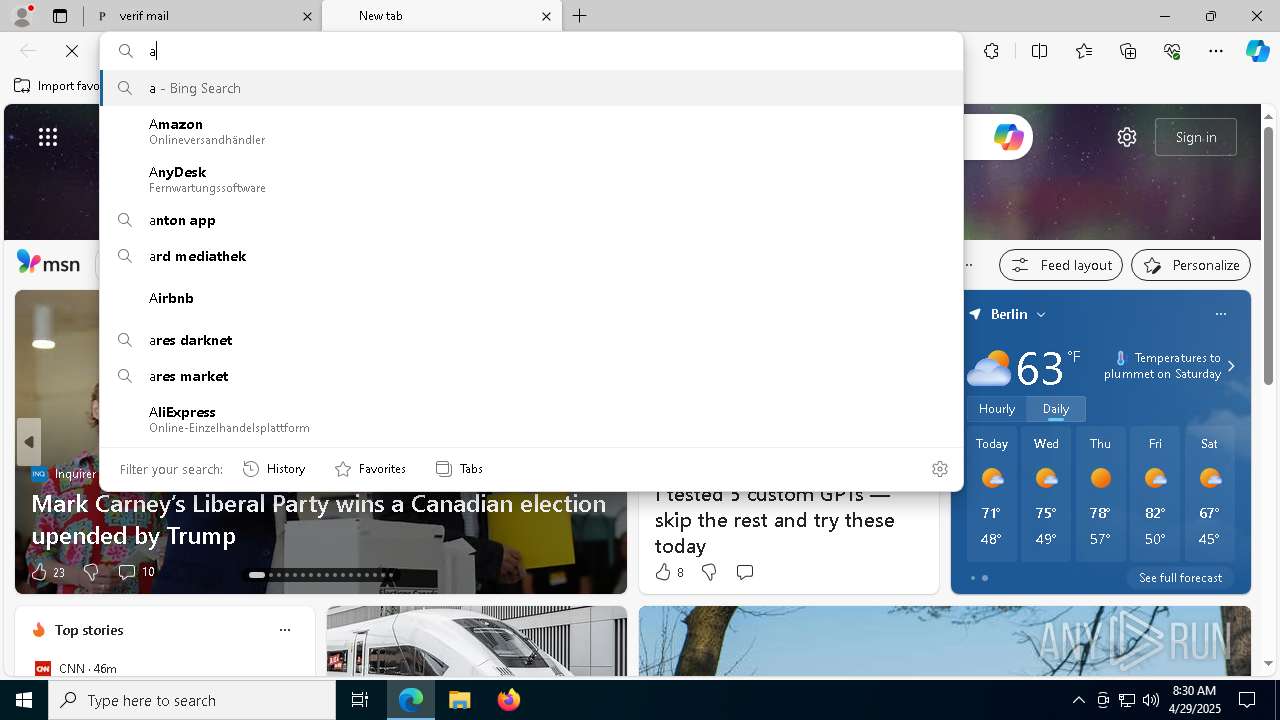Screen dimensions: 1280x720
Task: Open the Split screen icon
Action: pyautogui.click(x=1039, y=51)
